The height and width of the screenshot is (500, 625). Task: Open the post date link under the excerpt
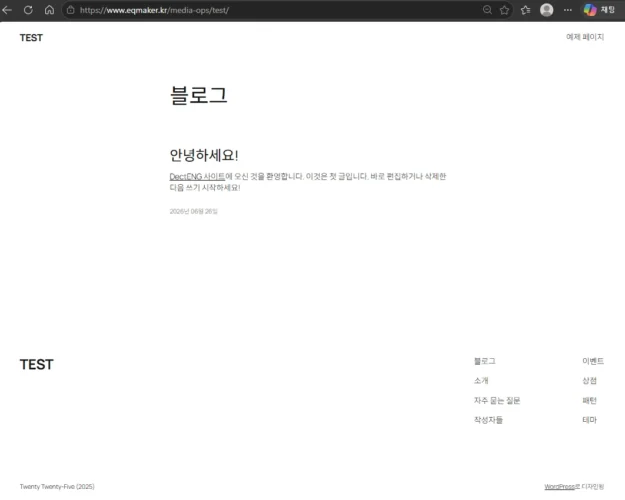pyautogui.click(x=193, y=211)
